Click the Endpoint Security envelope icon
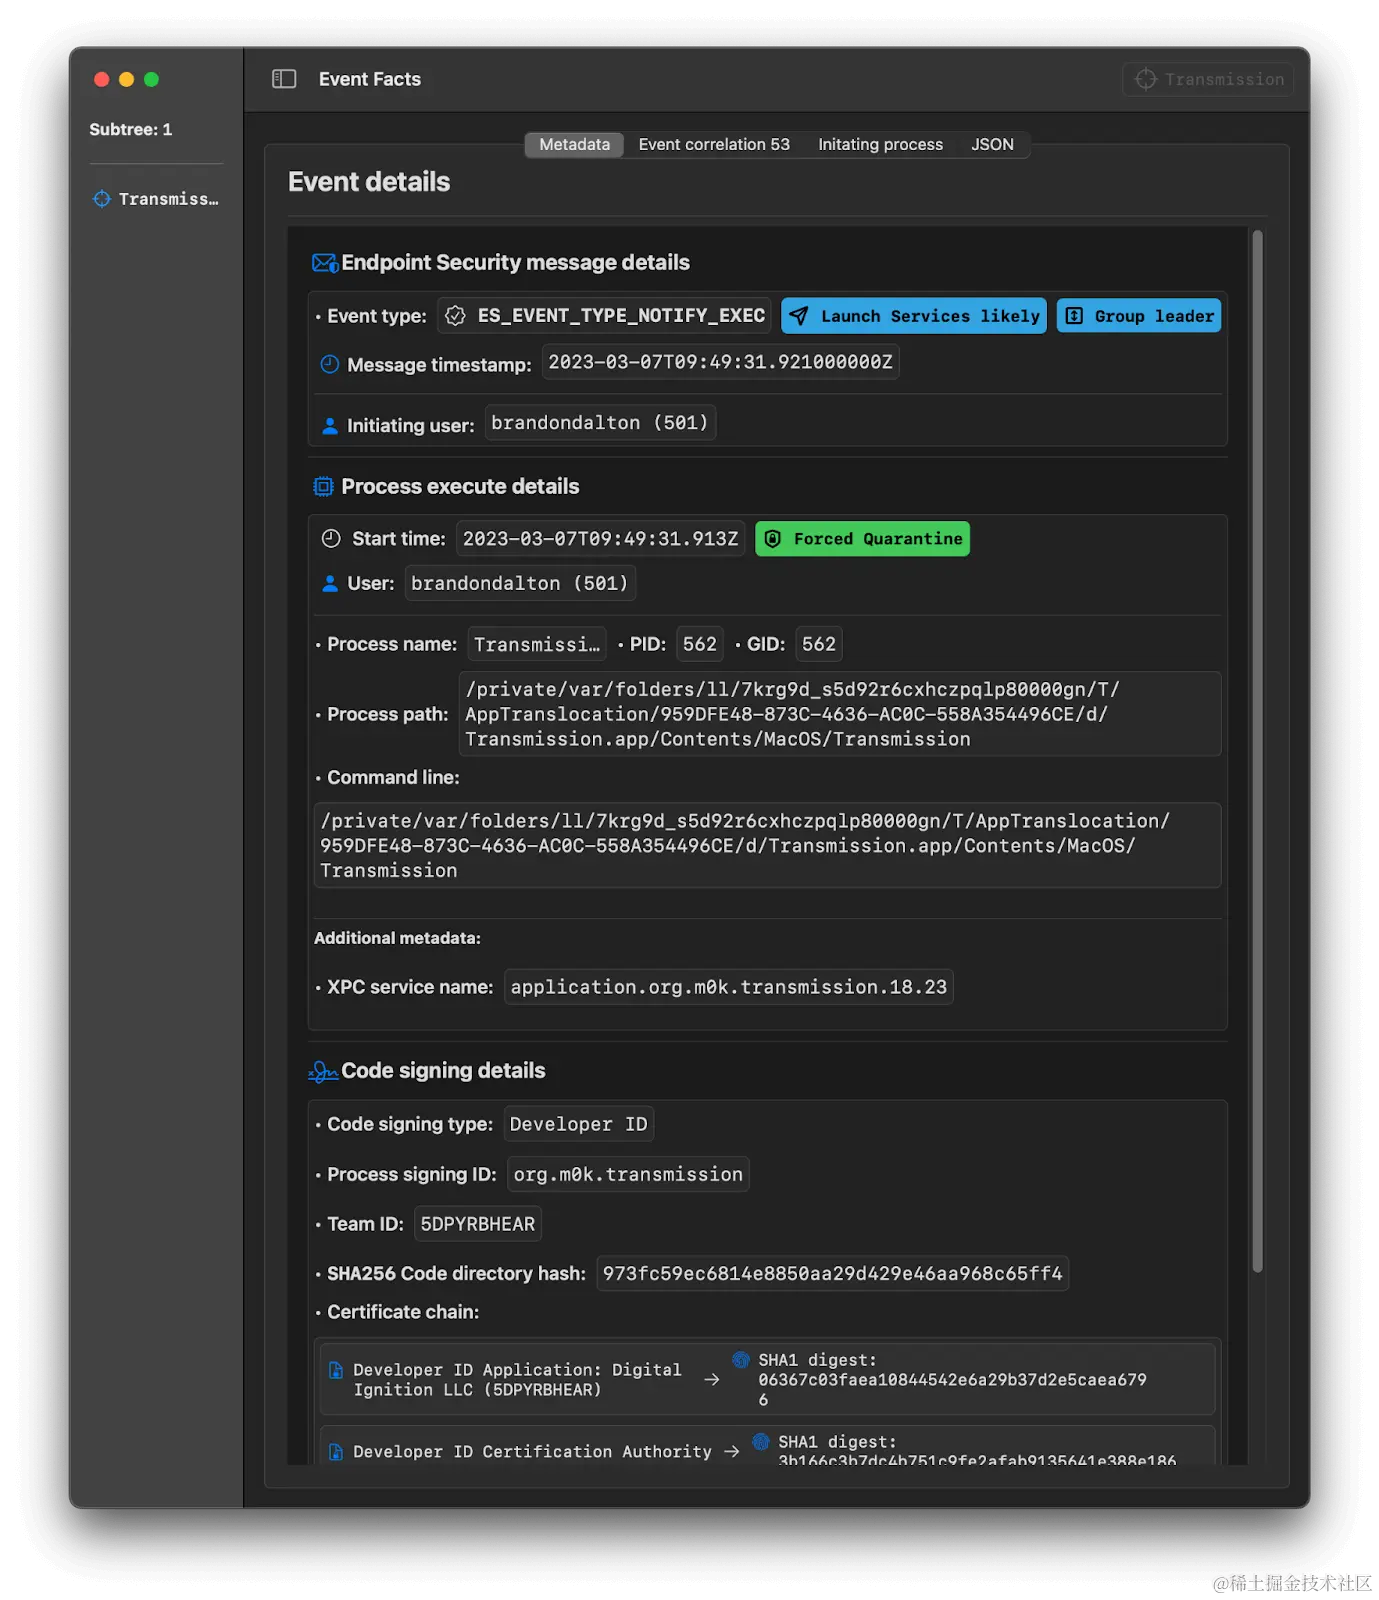The height and width of the screenshot is (1600, 1379). (325, 263)
